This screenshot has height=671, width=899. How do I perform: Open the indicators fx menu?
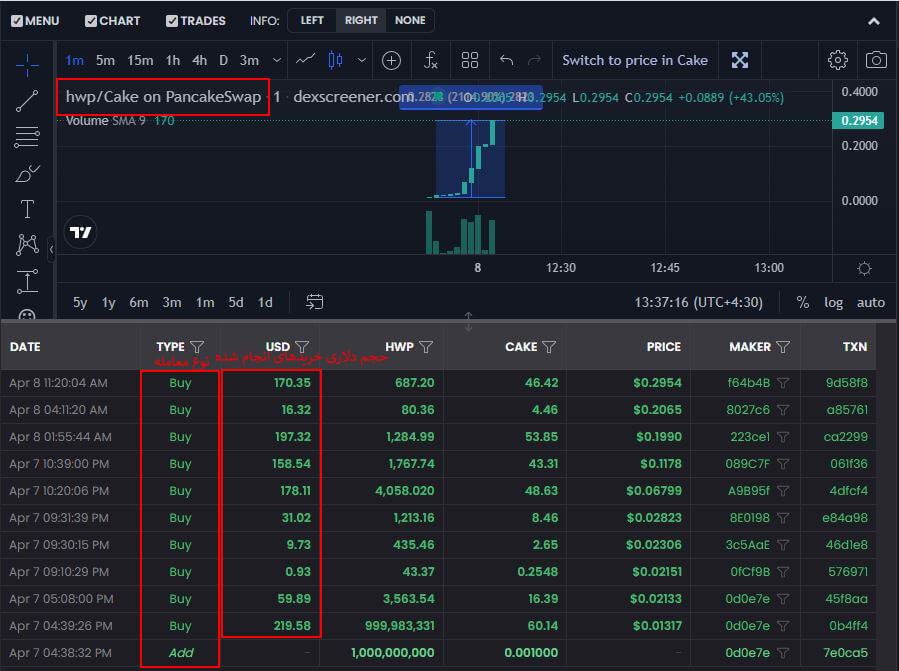click(x=431, y=60)
